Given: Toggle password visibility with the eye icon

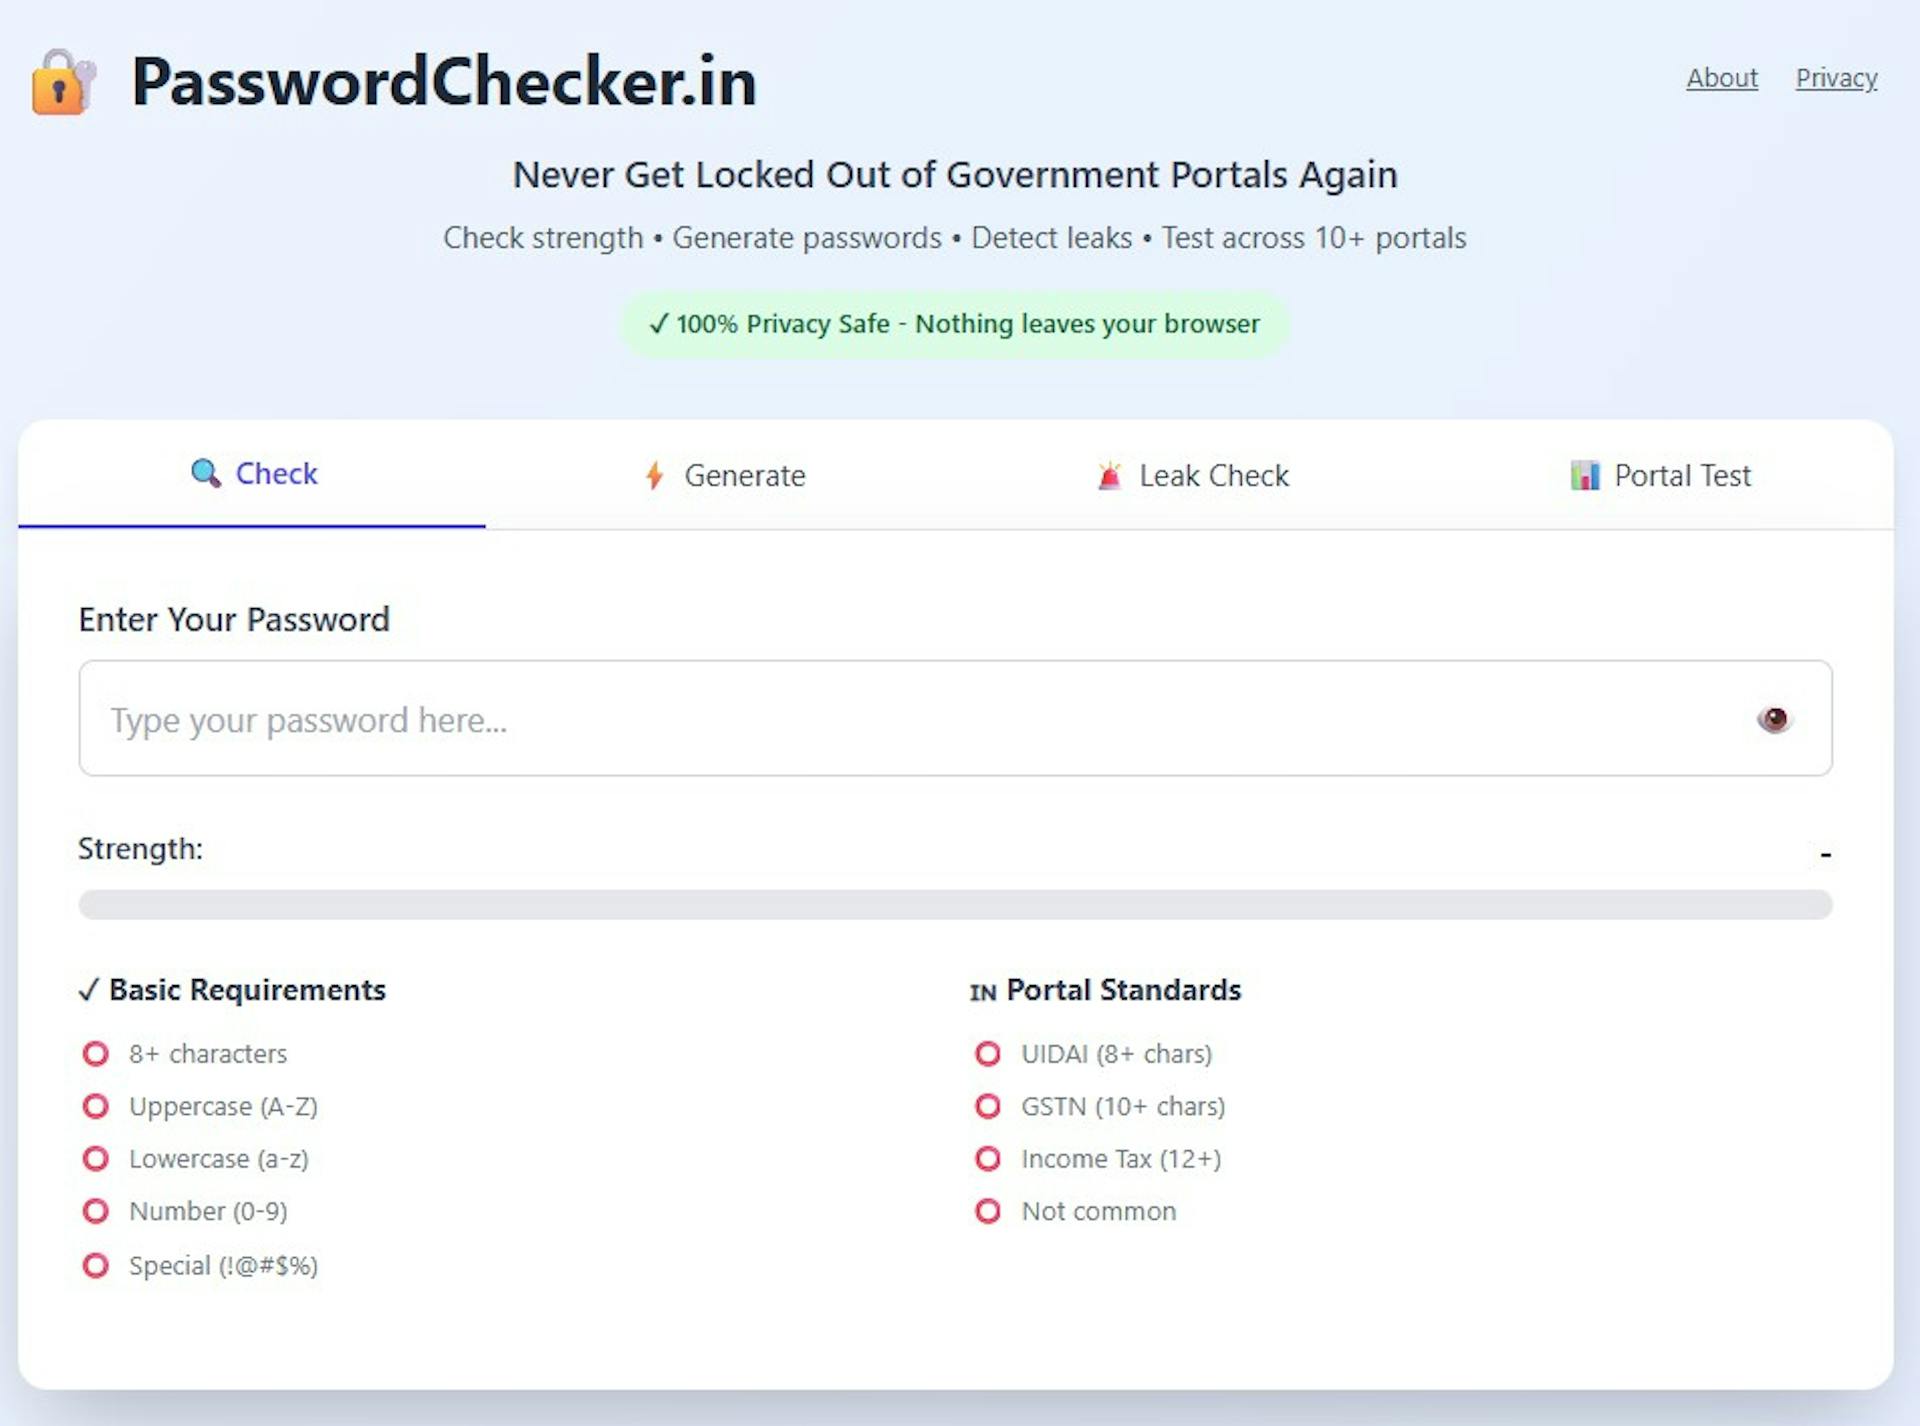Looking at the screenshot, I should point(1775,719).
